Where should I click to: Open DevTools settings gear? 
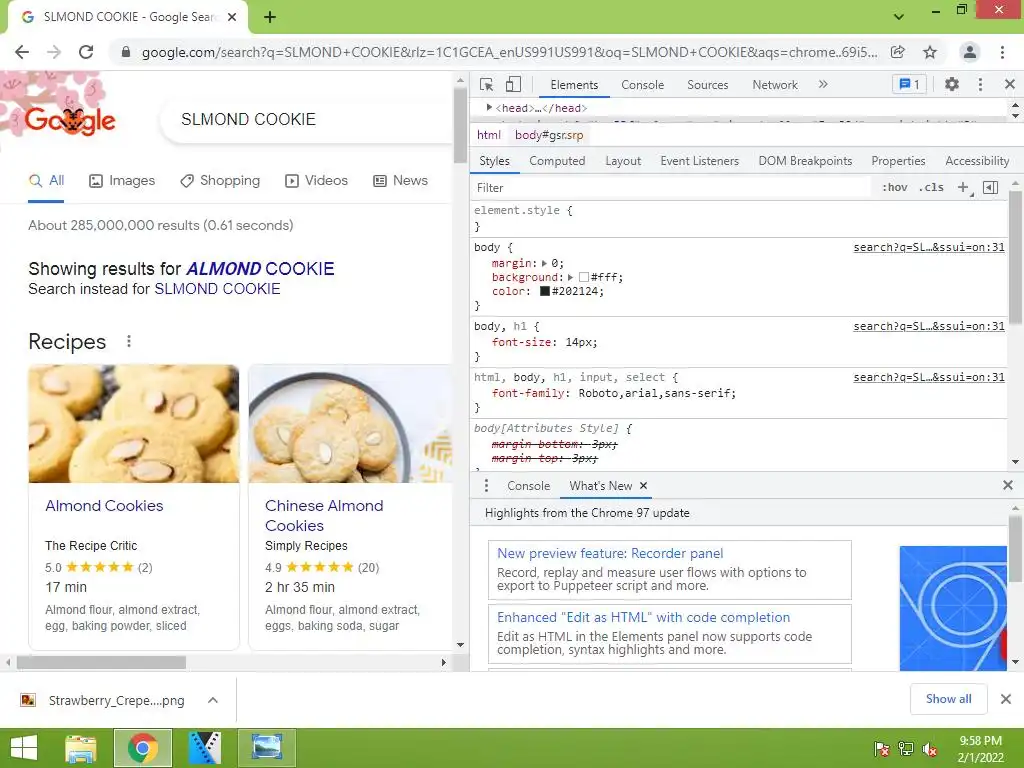point(952,84)
